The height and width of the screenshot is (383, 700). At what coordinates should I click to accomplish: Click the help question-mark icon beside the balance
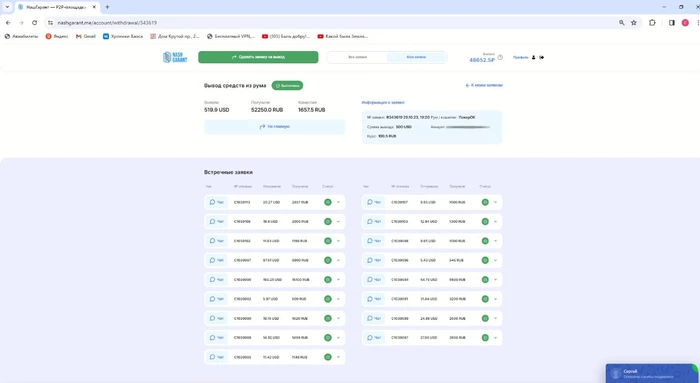pyautogui.click(x=500, y=57)
